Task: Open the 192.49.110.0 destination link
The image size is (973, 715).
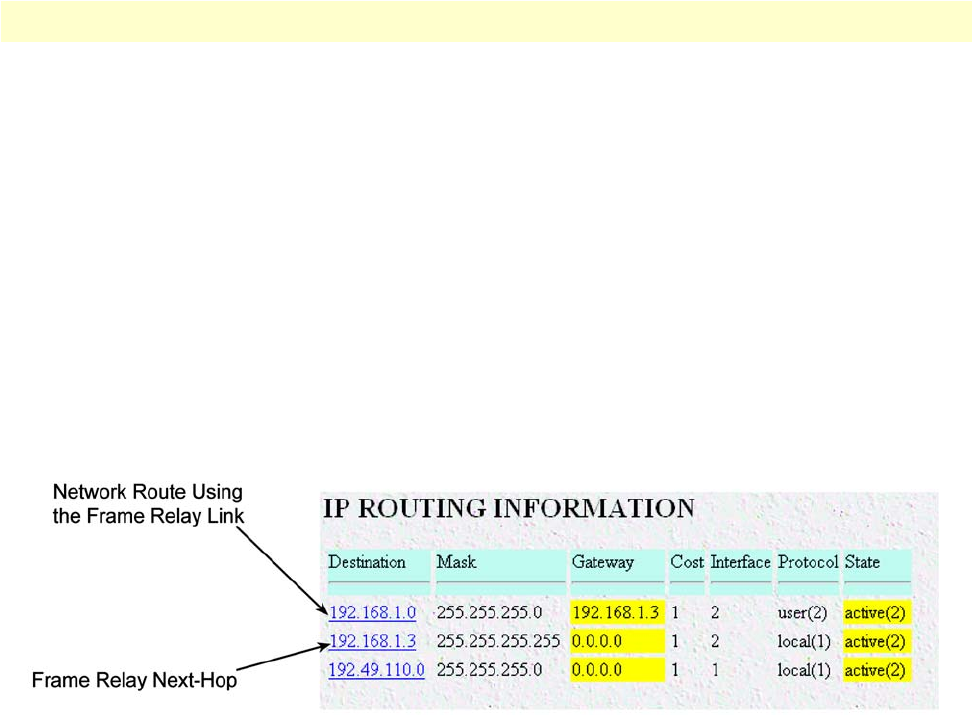Action: [x=376, y=670]
